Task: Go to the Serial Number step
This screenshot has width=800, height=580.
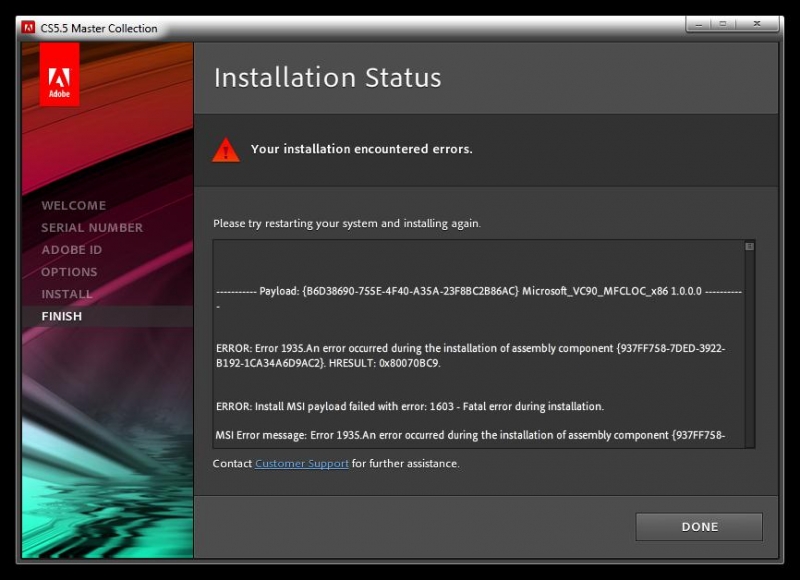Action: pos(92,227)
